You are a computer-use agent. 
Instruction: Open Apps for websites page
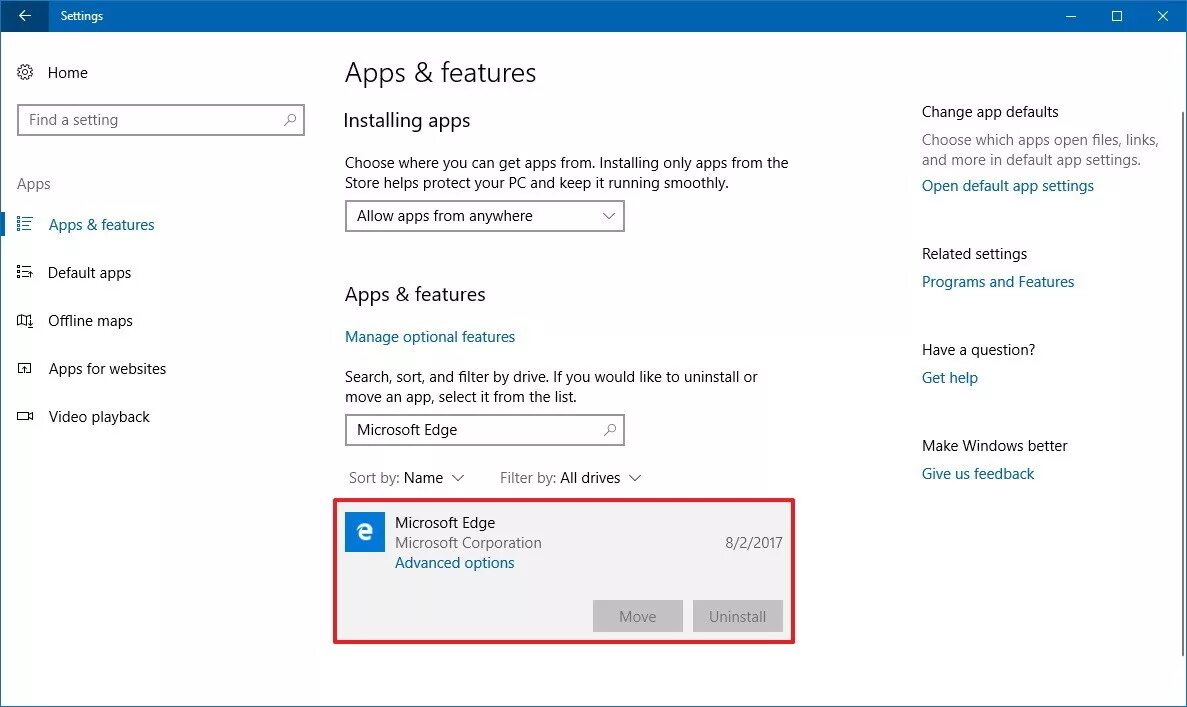107,369
